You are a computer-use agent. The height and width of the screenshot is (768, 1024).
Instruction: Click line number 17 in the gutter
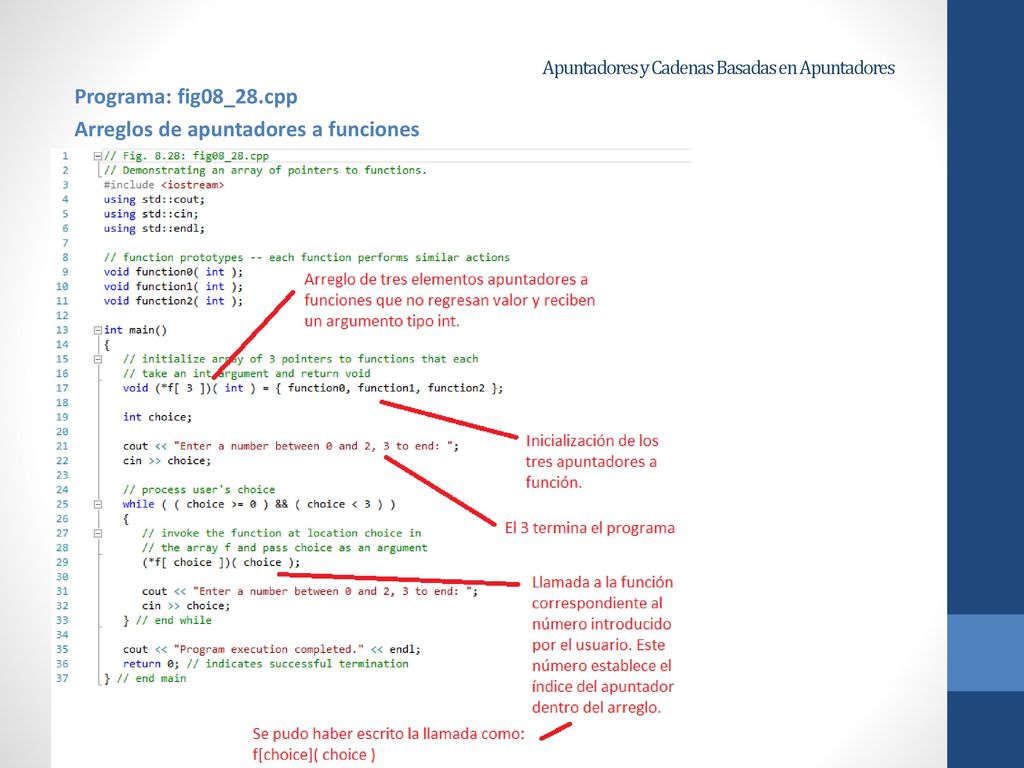coord(62,388)
